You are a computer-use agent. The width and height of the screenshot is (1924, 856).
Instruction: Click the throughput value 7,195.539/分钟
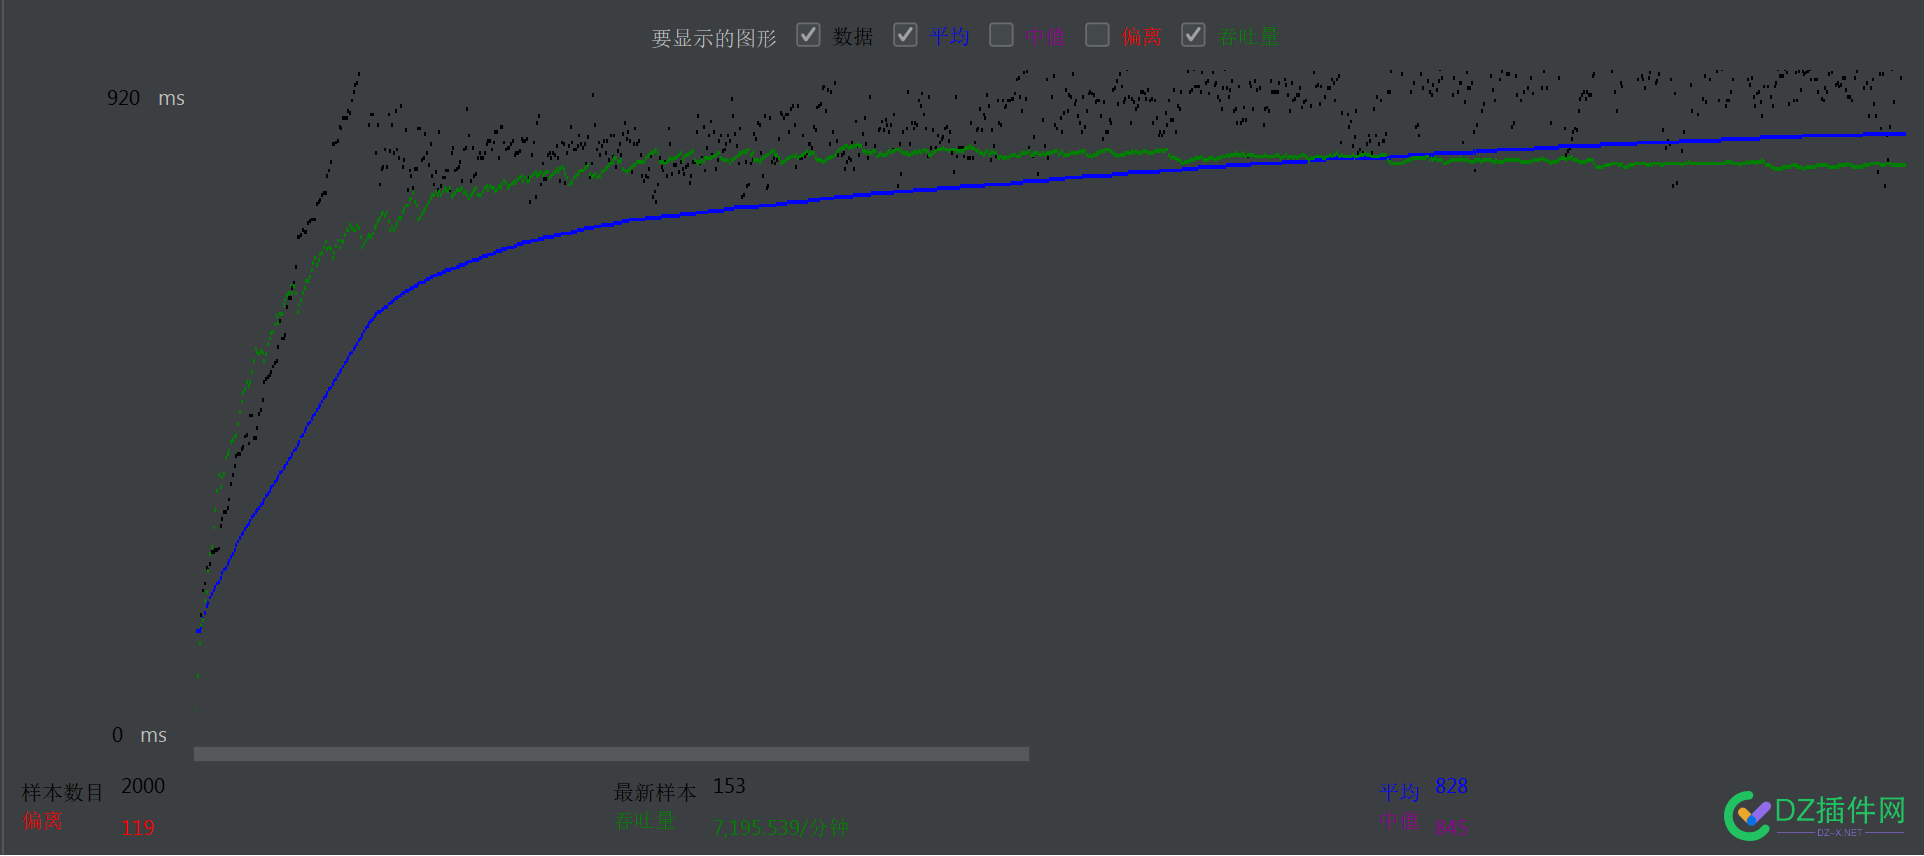coord(780,828)
